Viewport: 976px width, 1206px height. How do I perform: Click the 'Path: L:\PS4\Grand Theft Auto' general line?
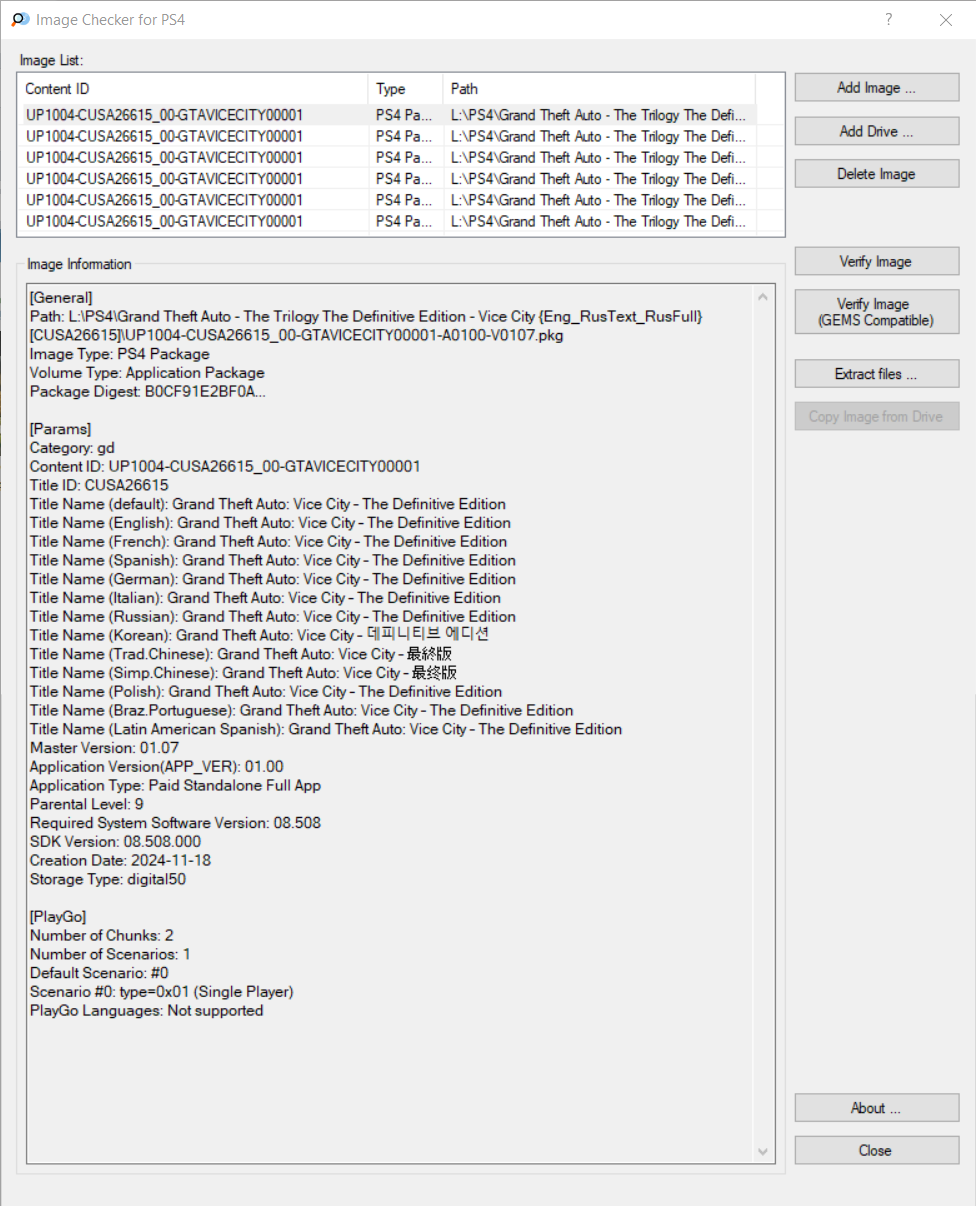pos(366,326)
